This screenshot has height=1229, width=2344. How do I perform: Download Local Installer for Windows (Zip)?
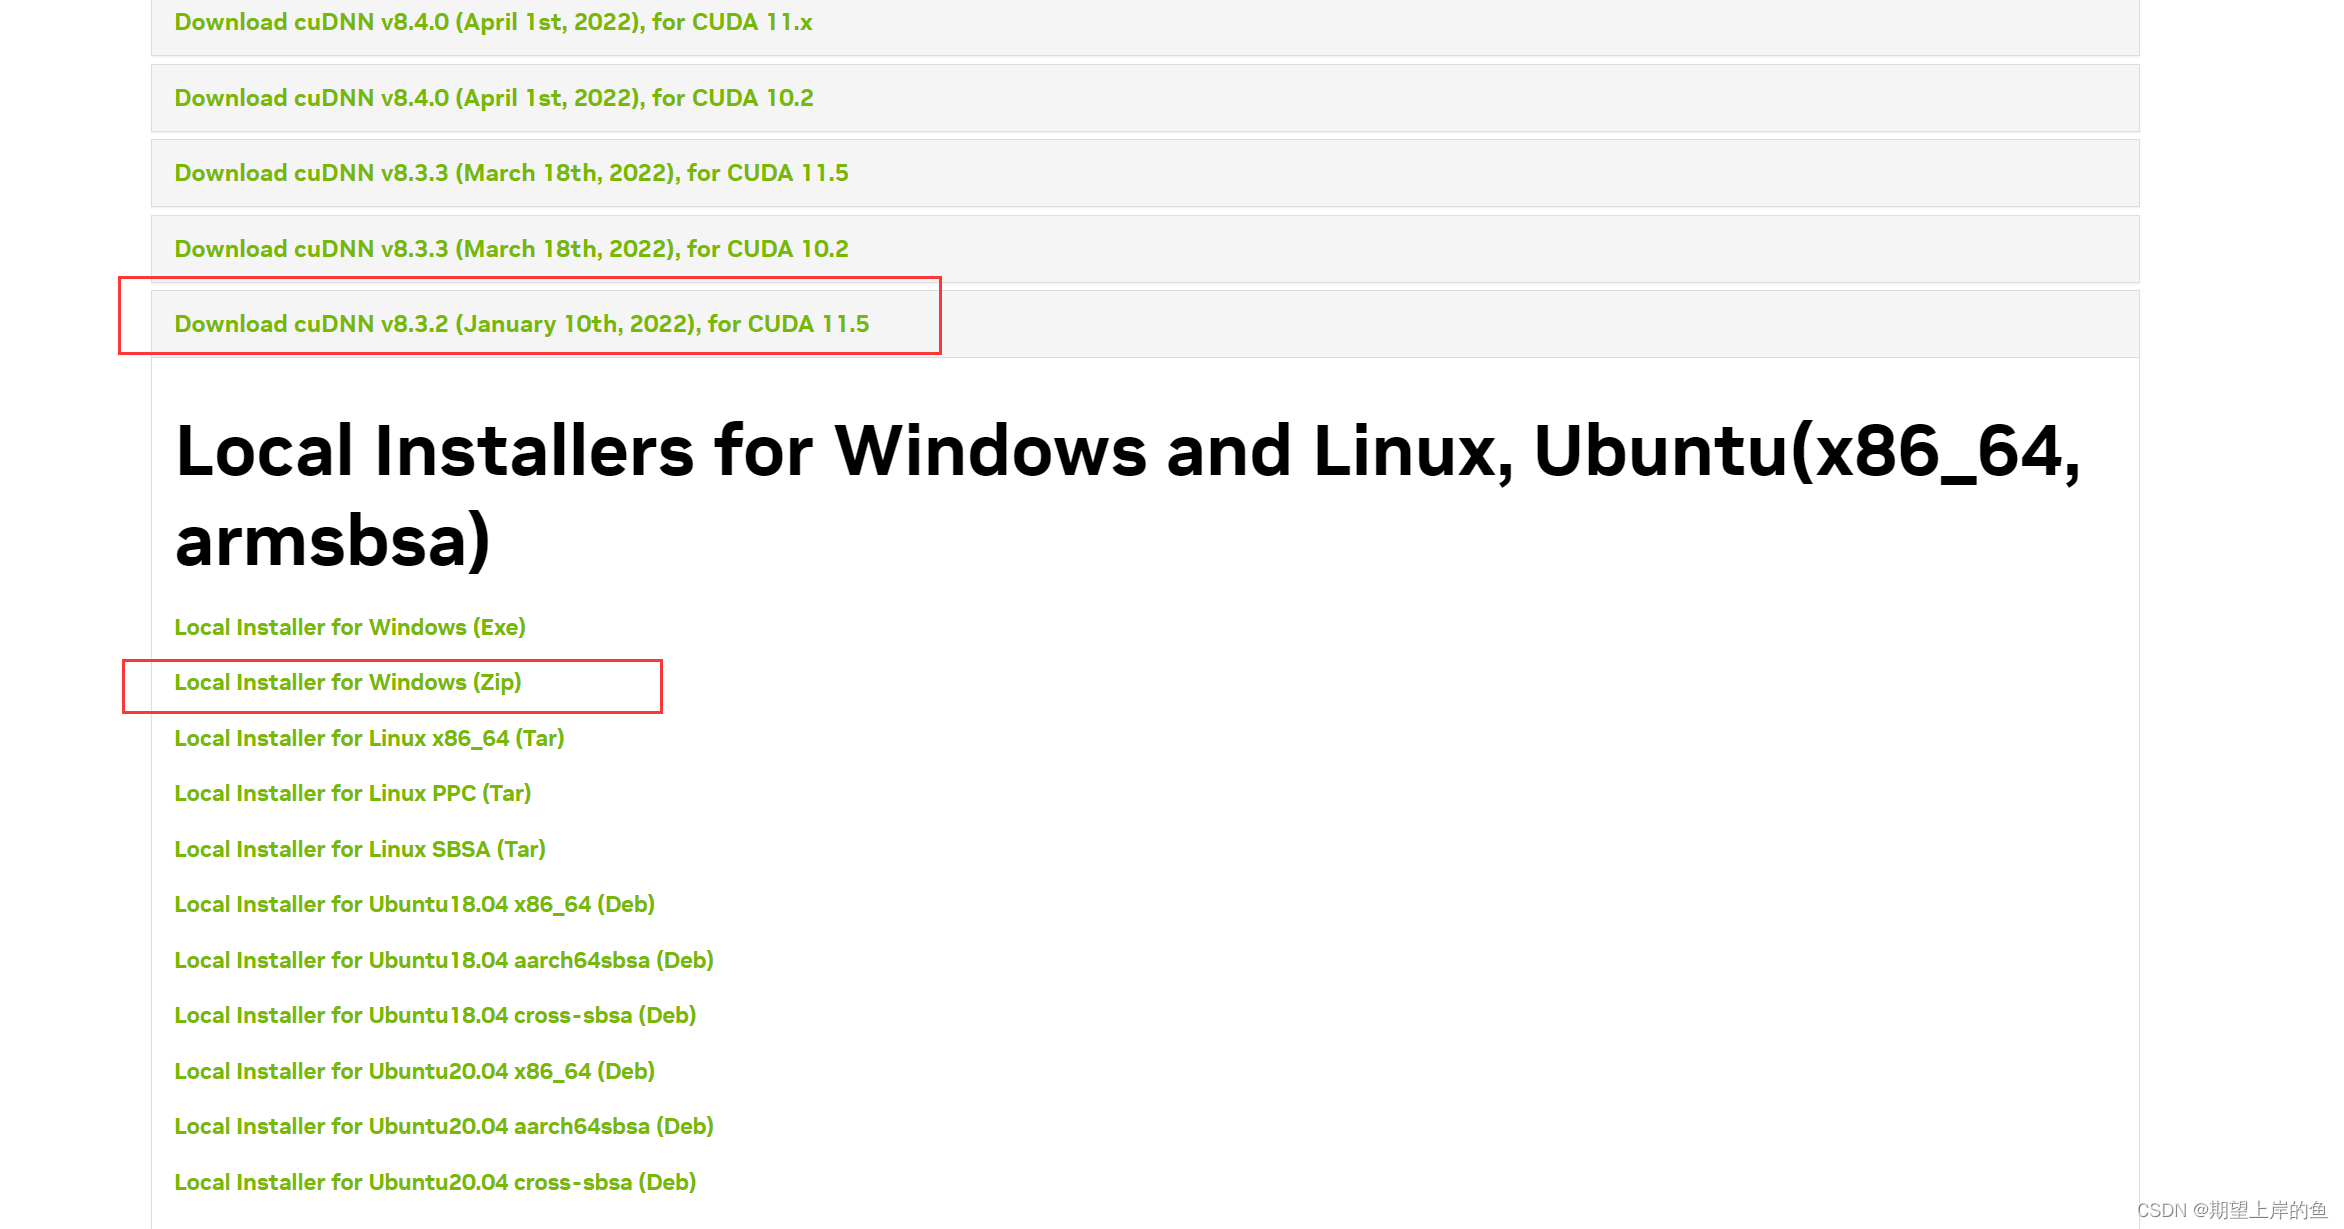[x=348, y=682]
